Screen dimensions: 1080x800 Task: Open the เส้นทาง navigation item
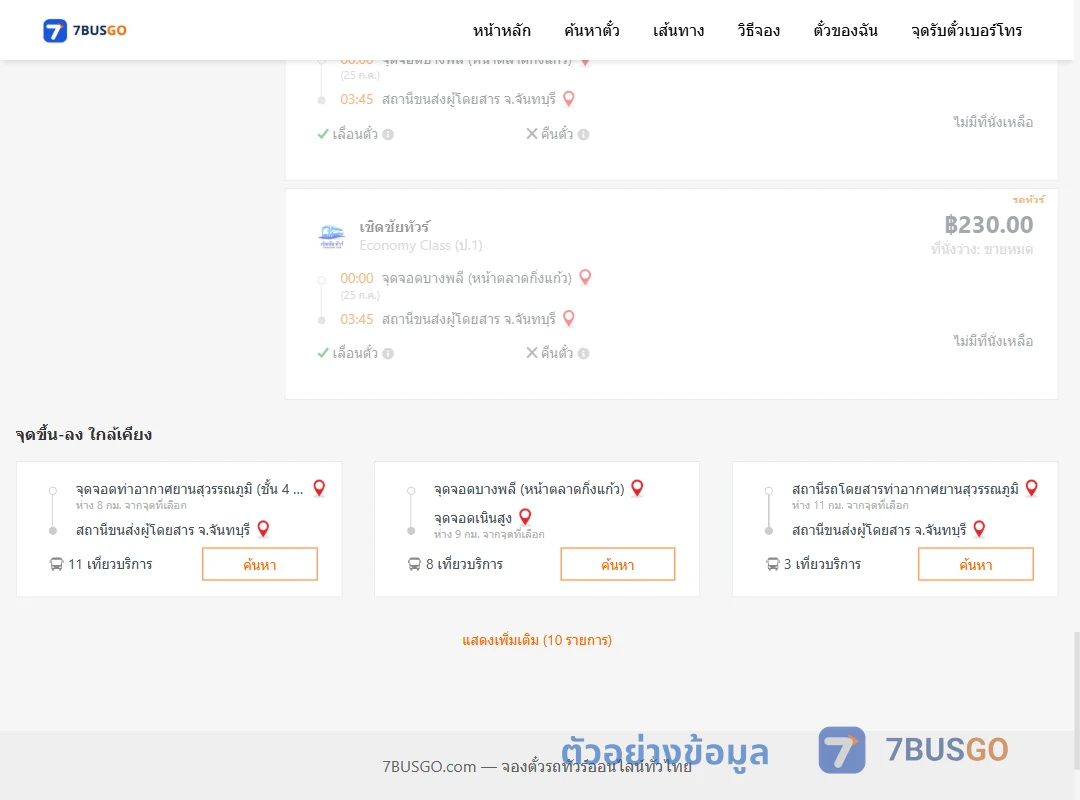[678, 30]
